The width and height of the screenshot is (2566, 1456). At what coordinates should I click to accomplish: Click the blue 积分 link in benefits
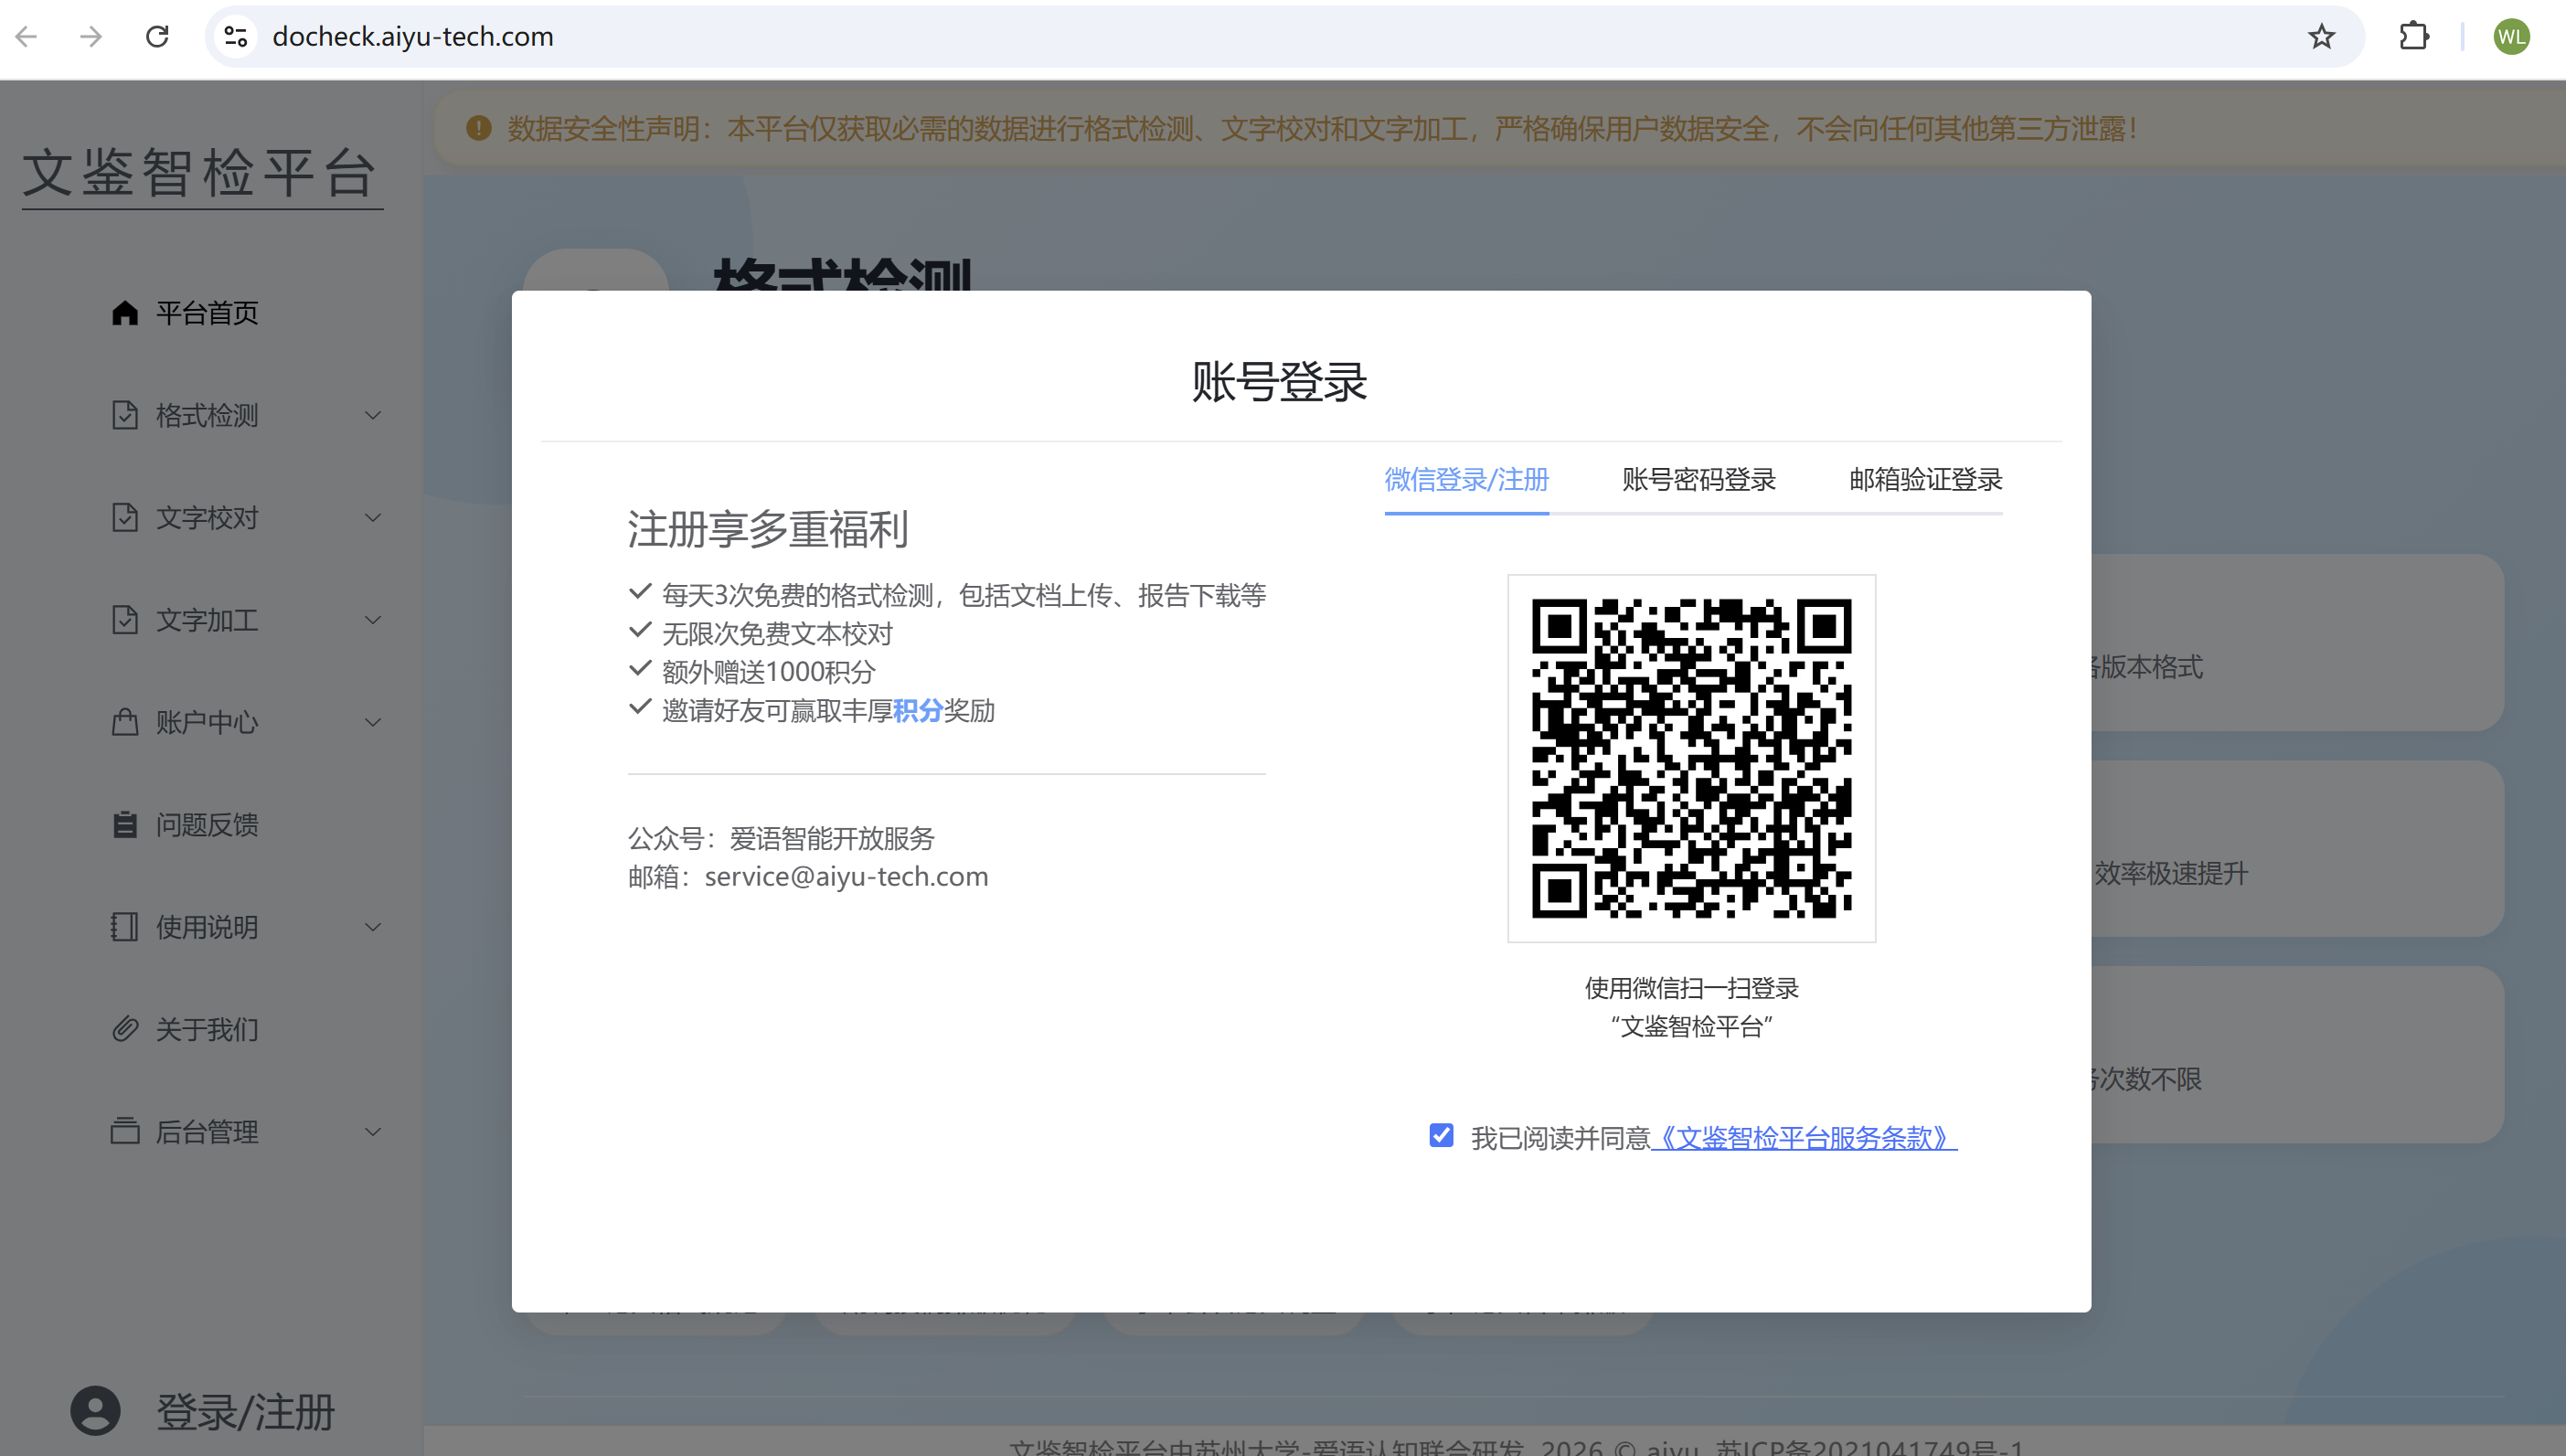coord(917,711)
